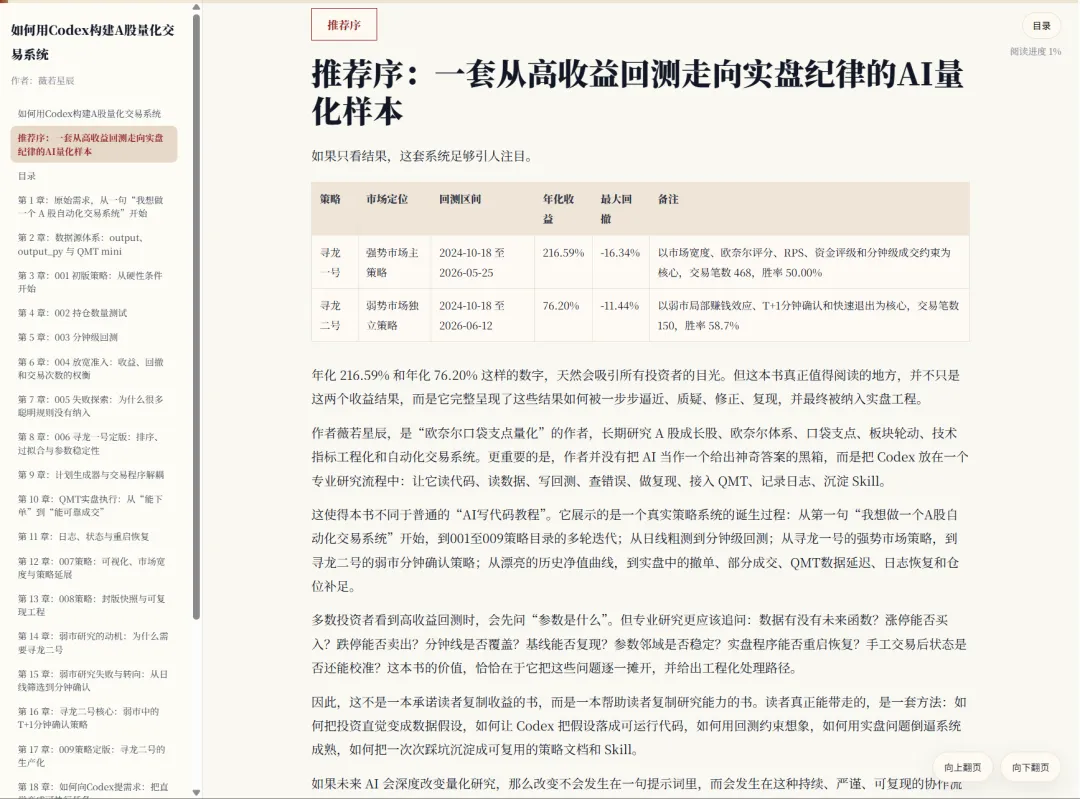Open 第 7 章: 005 失败探索 chapter
Viewport: 1080px width, 799px height.
tap(91, 406)
